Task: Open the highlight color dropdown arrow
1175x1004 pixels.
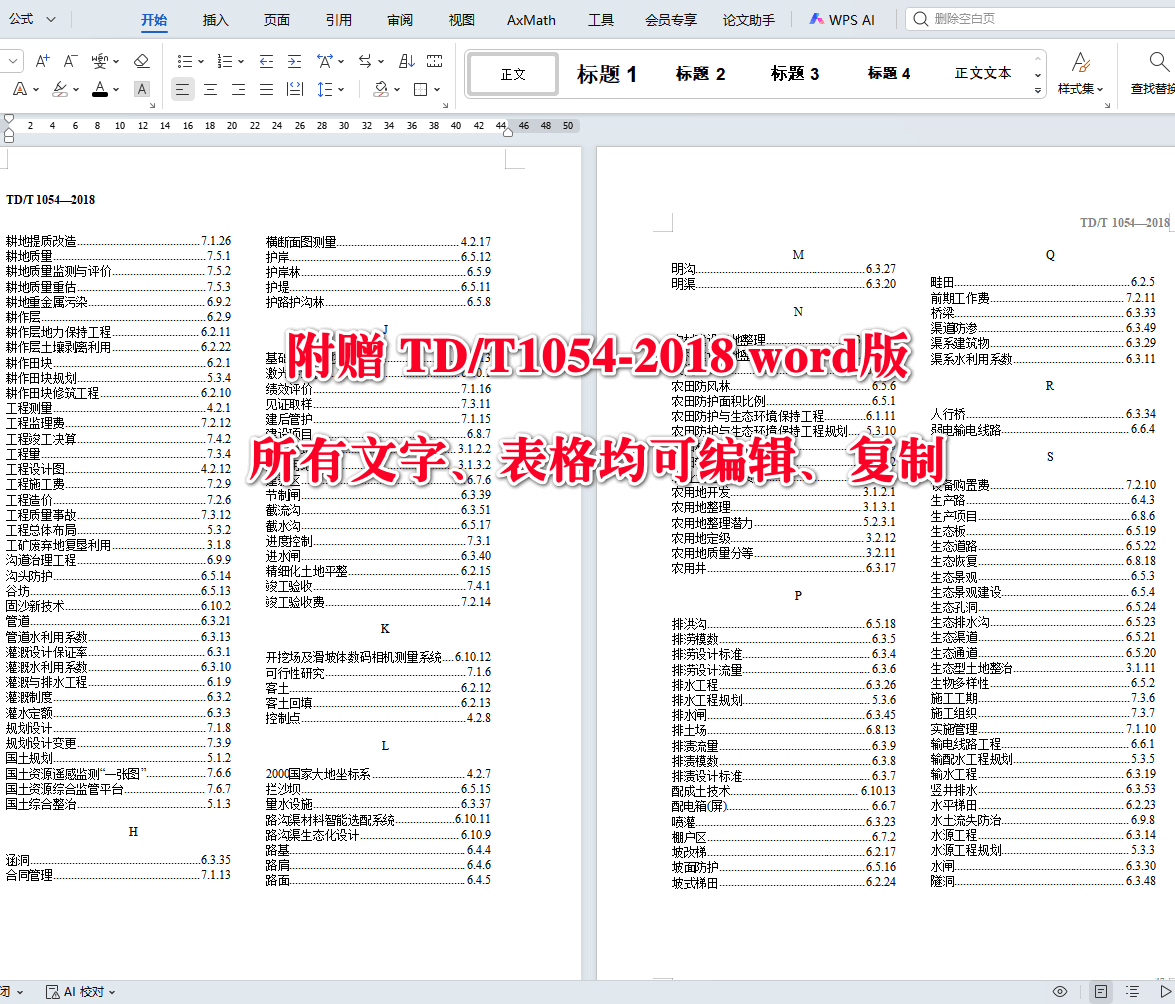Action: coord(76,89)
